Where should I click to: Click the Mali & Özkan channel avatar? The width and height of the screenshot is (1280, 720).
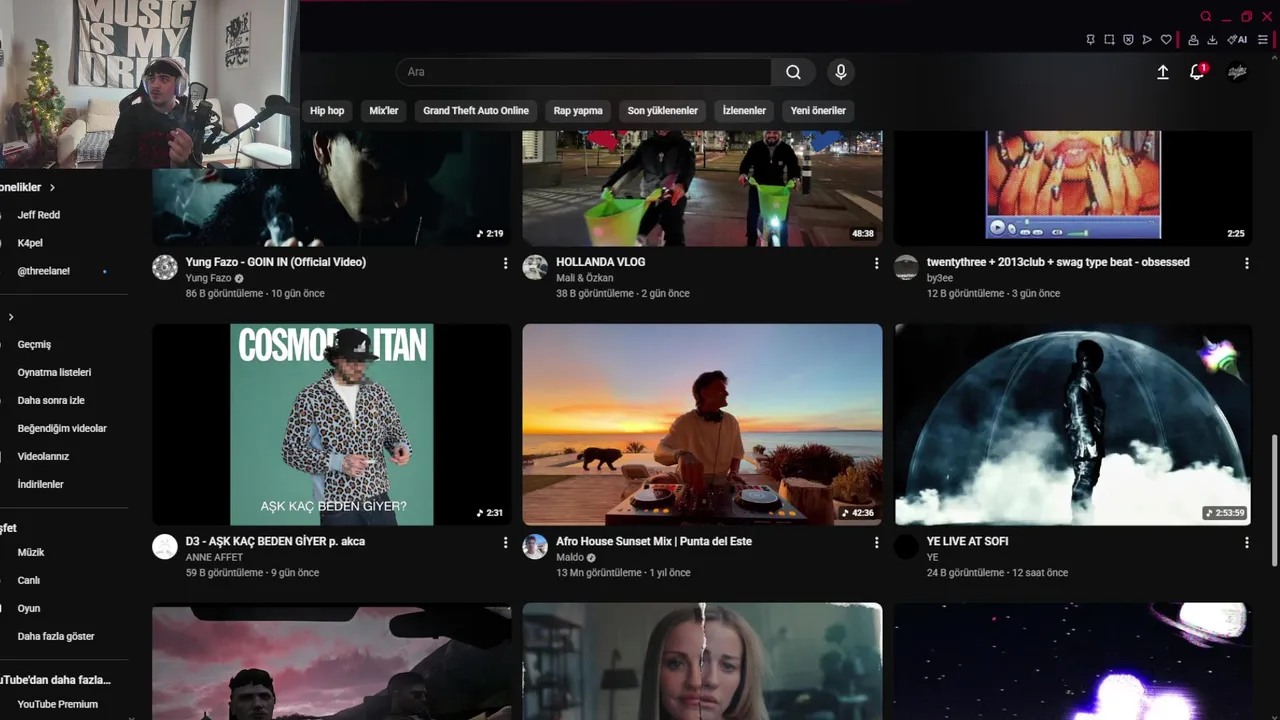click(535, 267)
